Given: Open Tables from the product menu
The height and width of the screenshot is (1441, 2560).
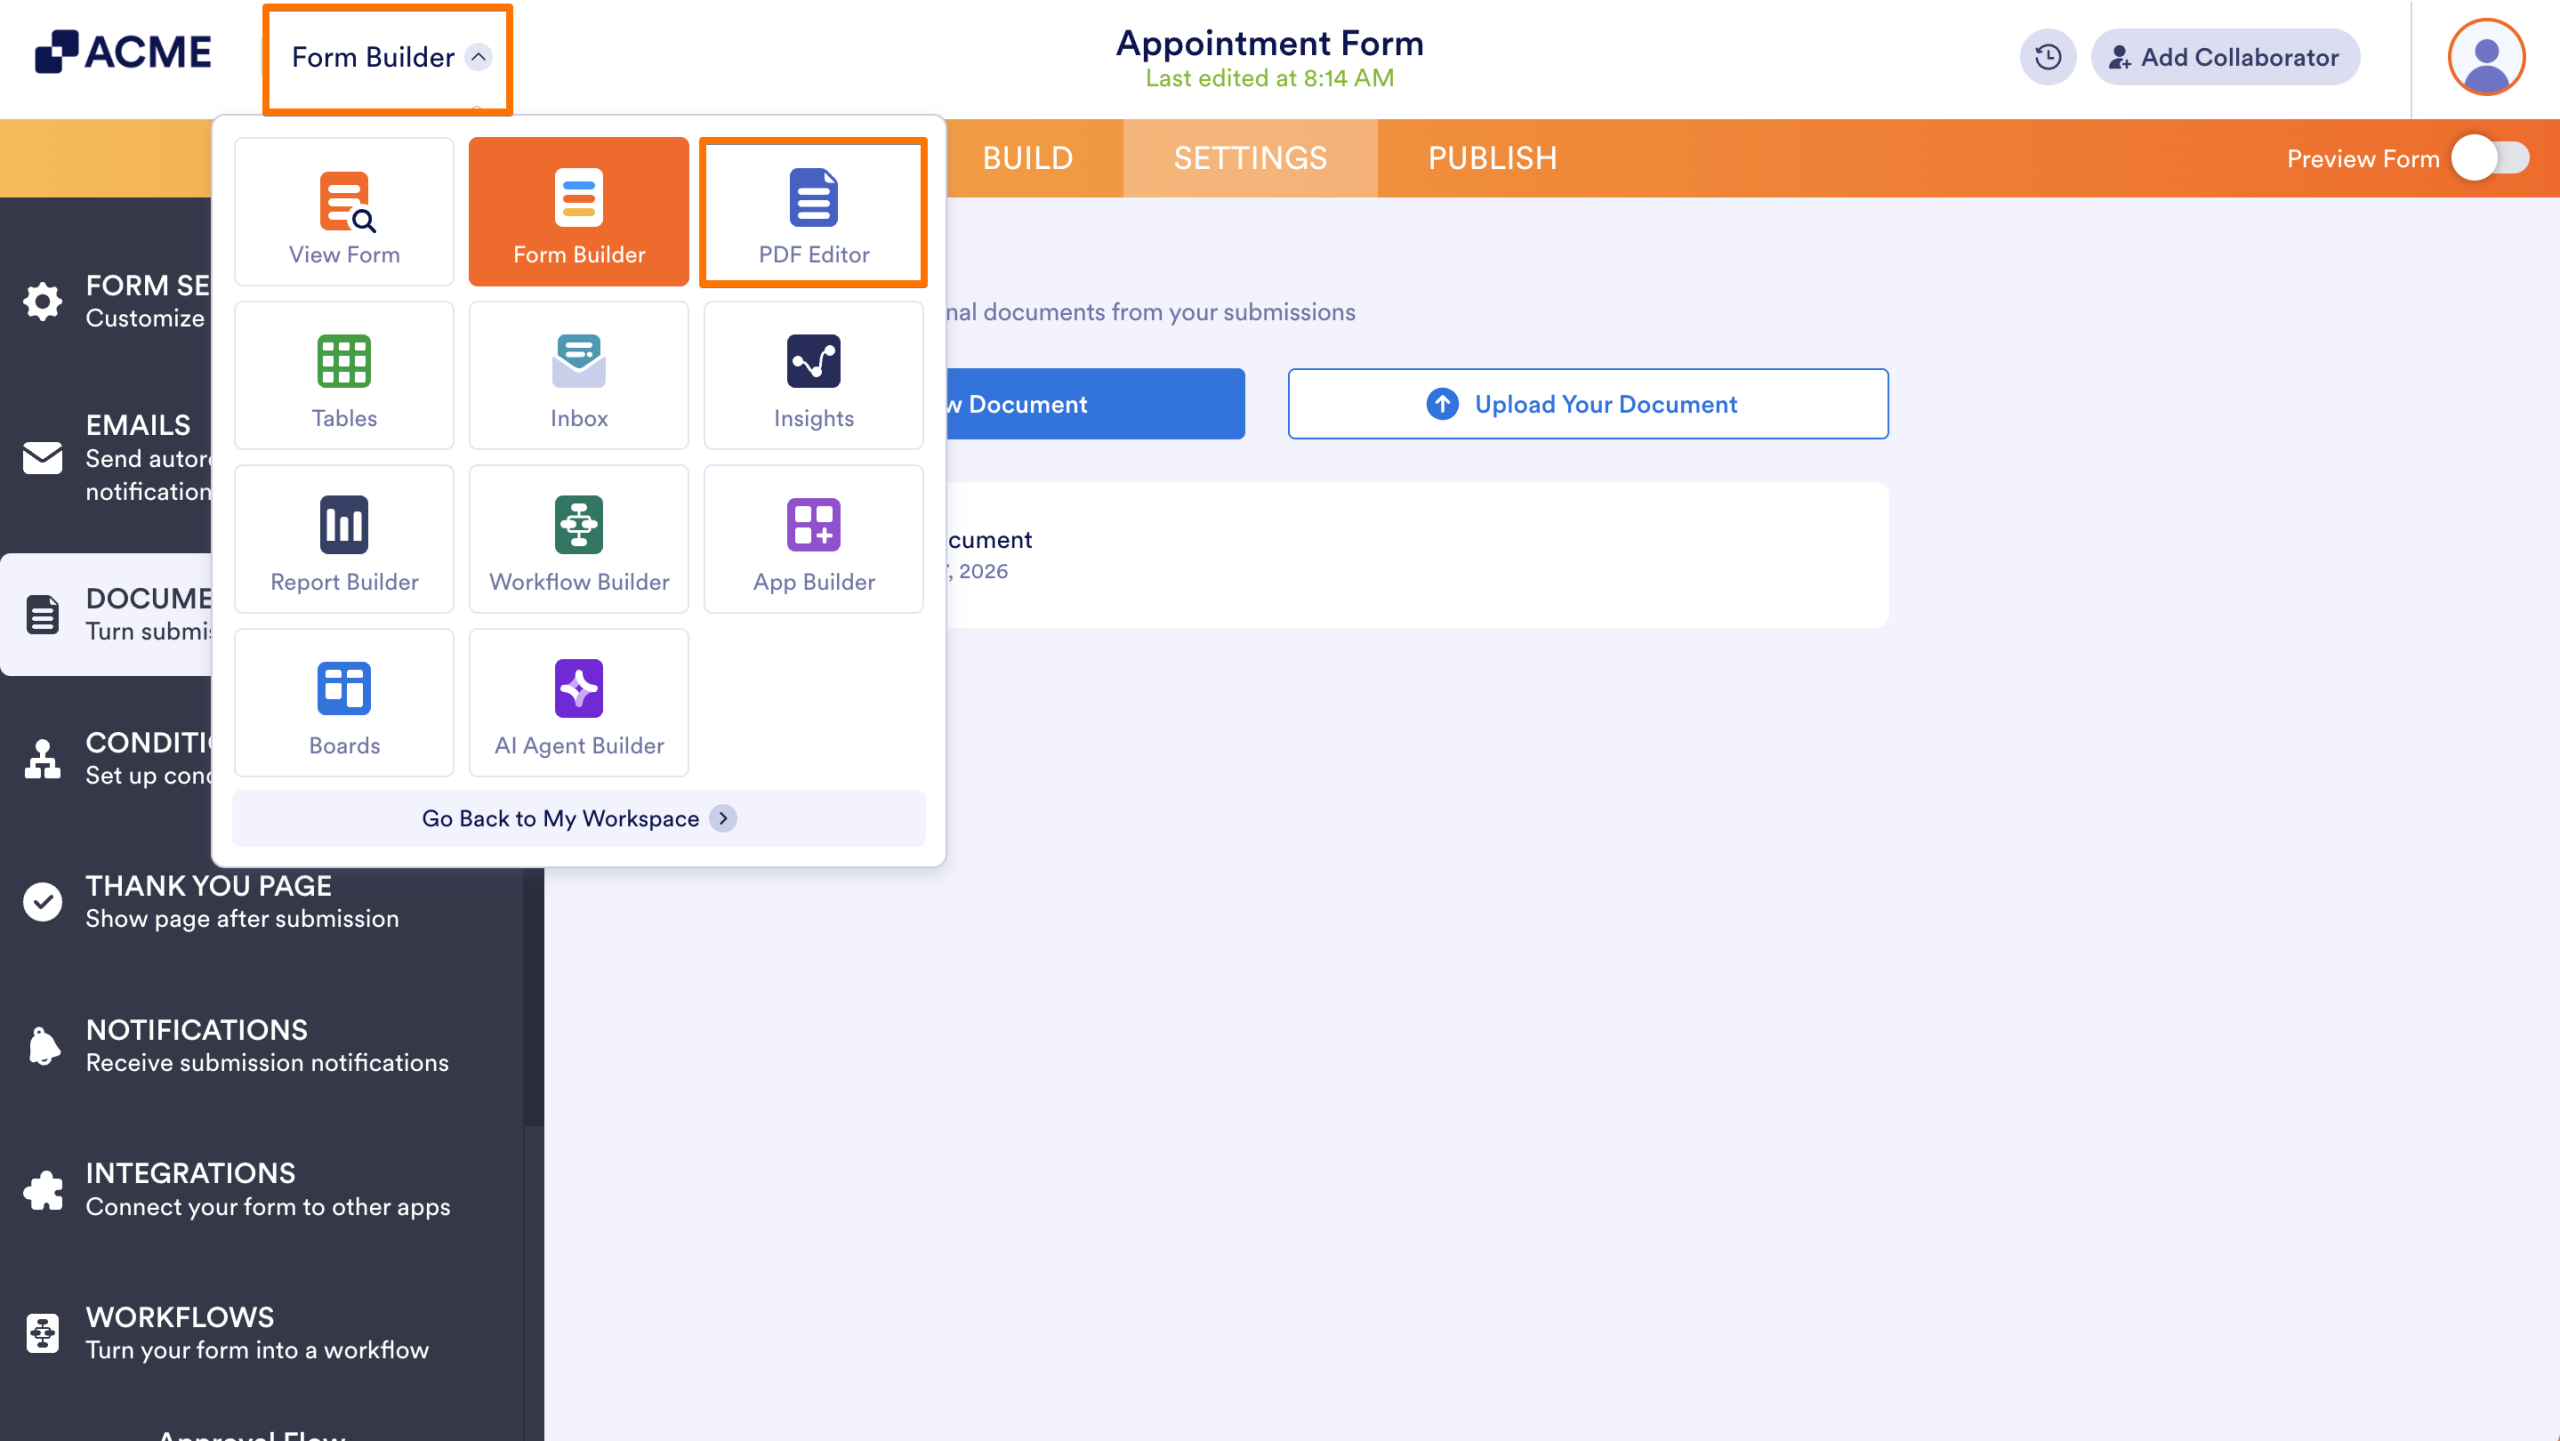Looking at the screenshot, I should (x=344, y=376).
